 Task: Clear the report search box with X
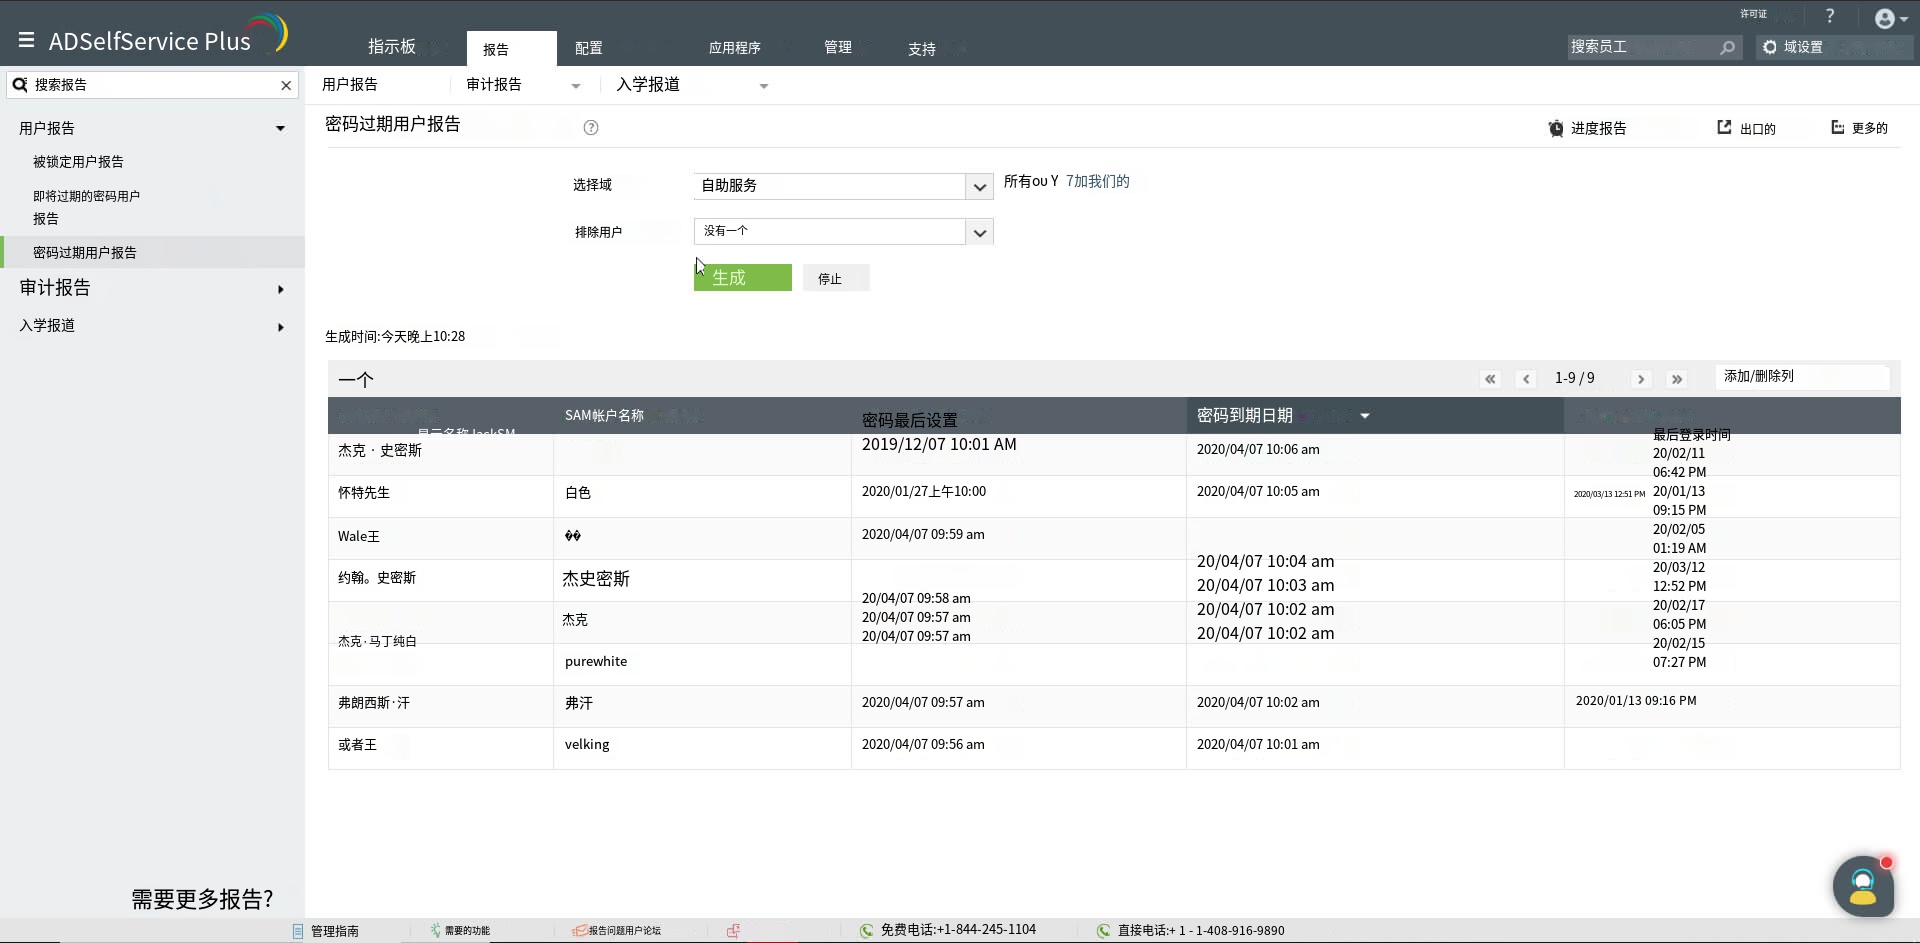(286, 85)
